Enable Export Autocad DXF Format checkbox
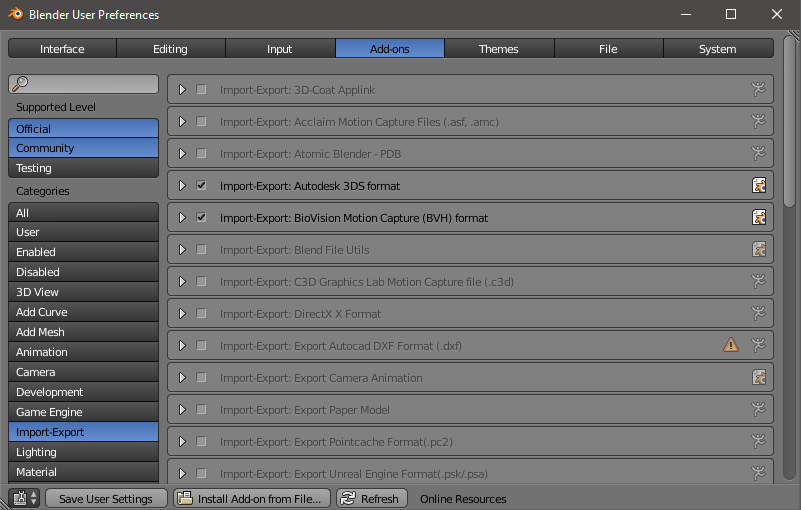The image size is (801, 510). click(201, 345)
